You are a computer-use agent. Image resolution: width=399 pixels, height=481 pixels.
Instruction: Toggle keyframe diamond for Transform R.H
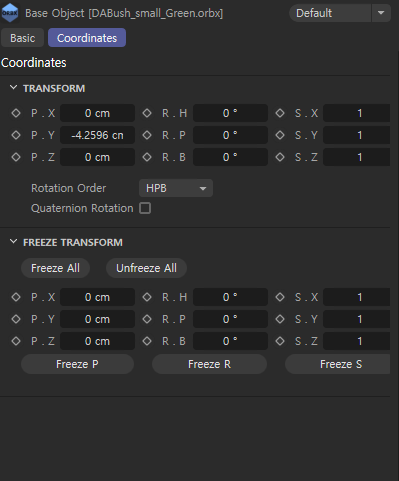pyautogui.click(x=147, y=113)
